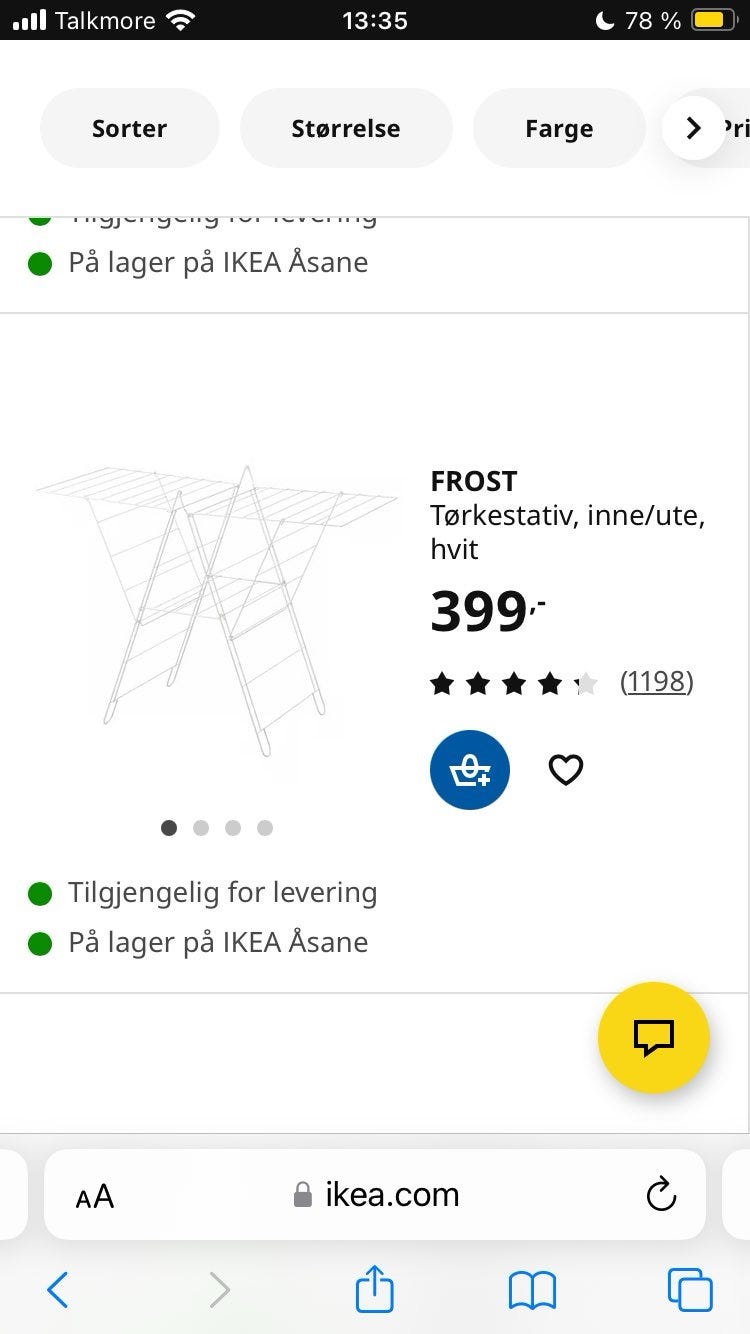
Task: Show more filters with right chevron
Action: pyautogui.click(x=693, y=128)
